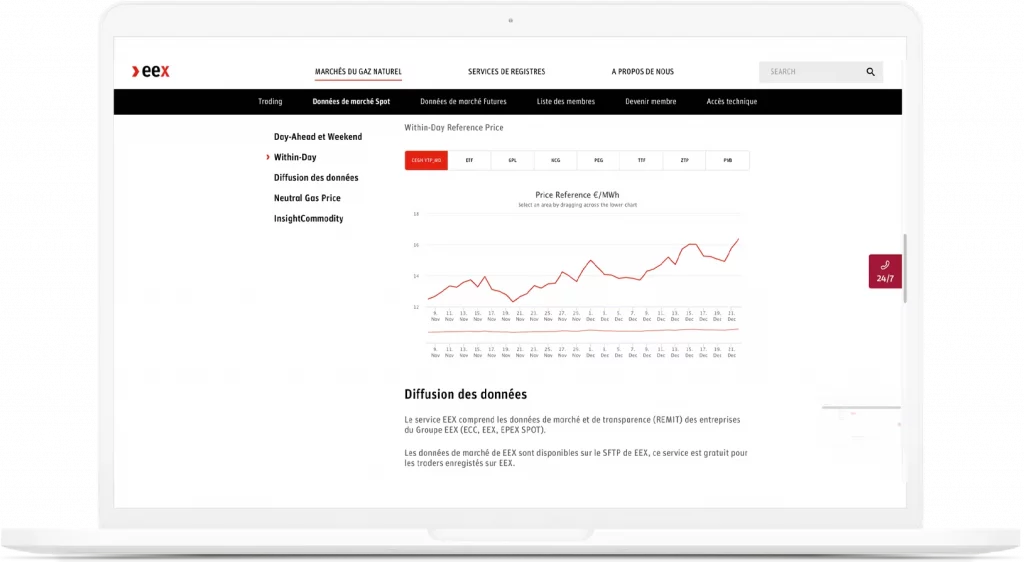Click the lower range selector chart
This screenshot has height=562, width=1024.
click(x=583, y=331)
